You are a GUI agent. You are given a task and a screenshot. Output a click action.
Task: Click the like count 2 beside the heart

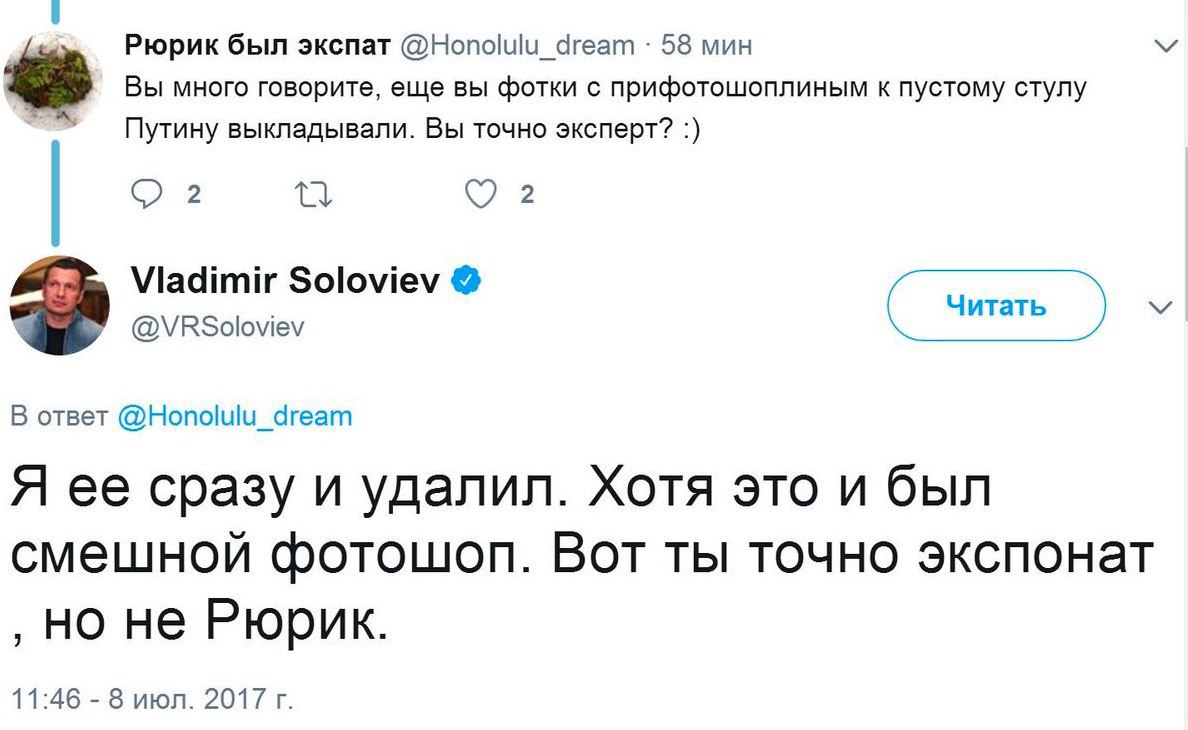tap(527, 195)
